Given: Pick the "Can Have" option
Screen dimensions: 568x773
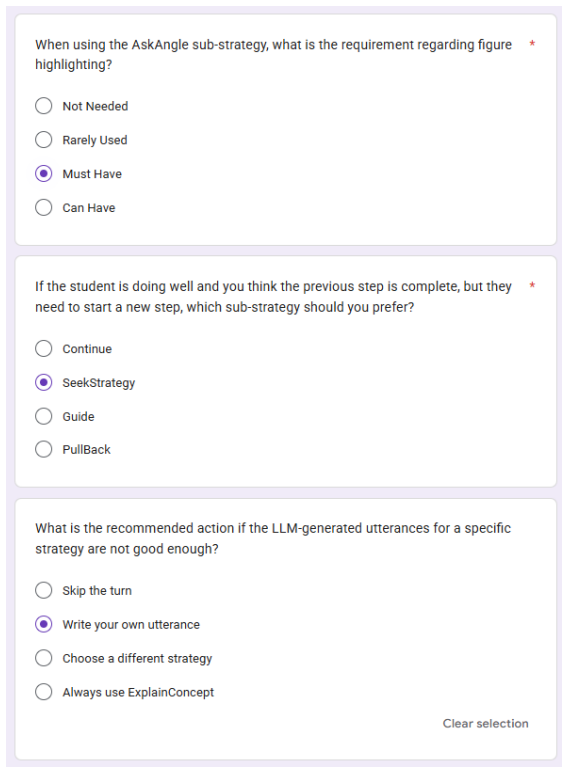Looking at the screenshot, I should [43, 208].
